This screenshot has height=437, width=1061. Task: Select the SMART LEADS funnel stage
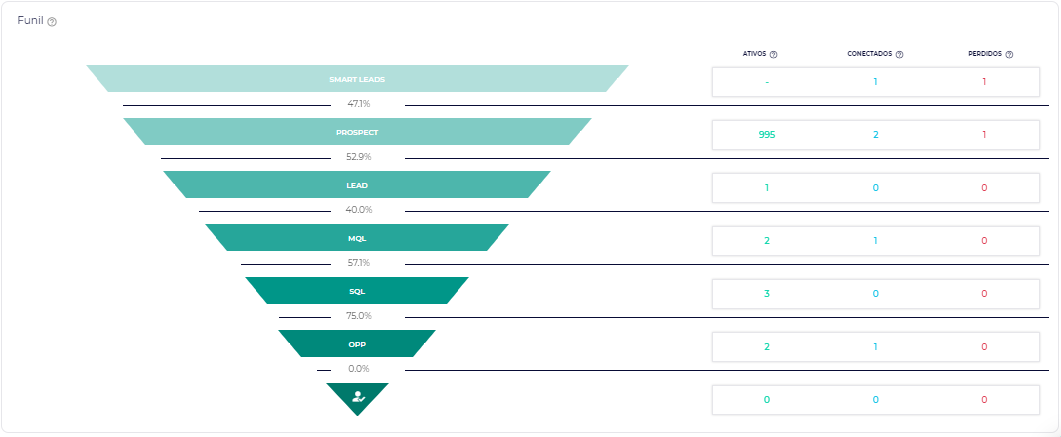coord(357,79)
